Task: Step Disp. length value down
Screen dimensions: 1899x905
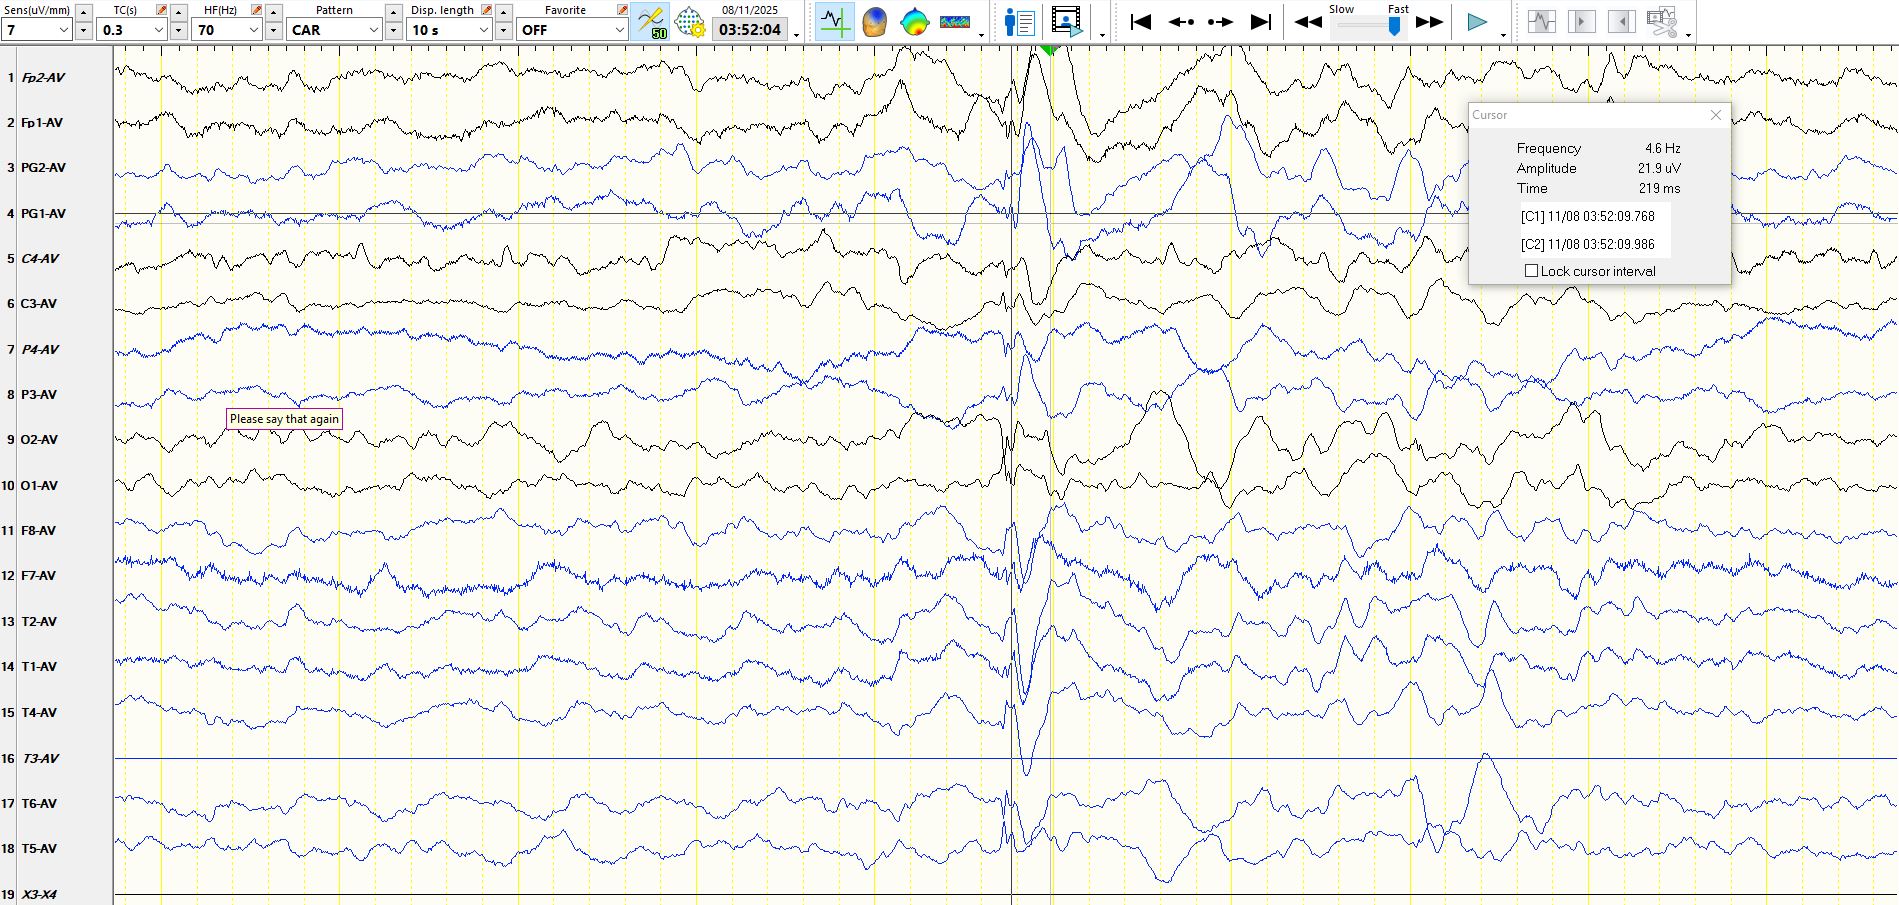Action: point(504,31)
